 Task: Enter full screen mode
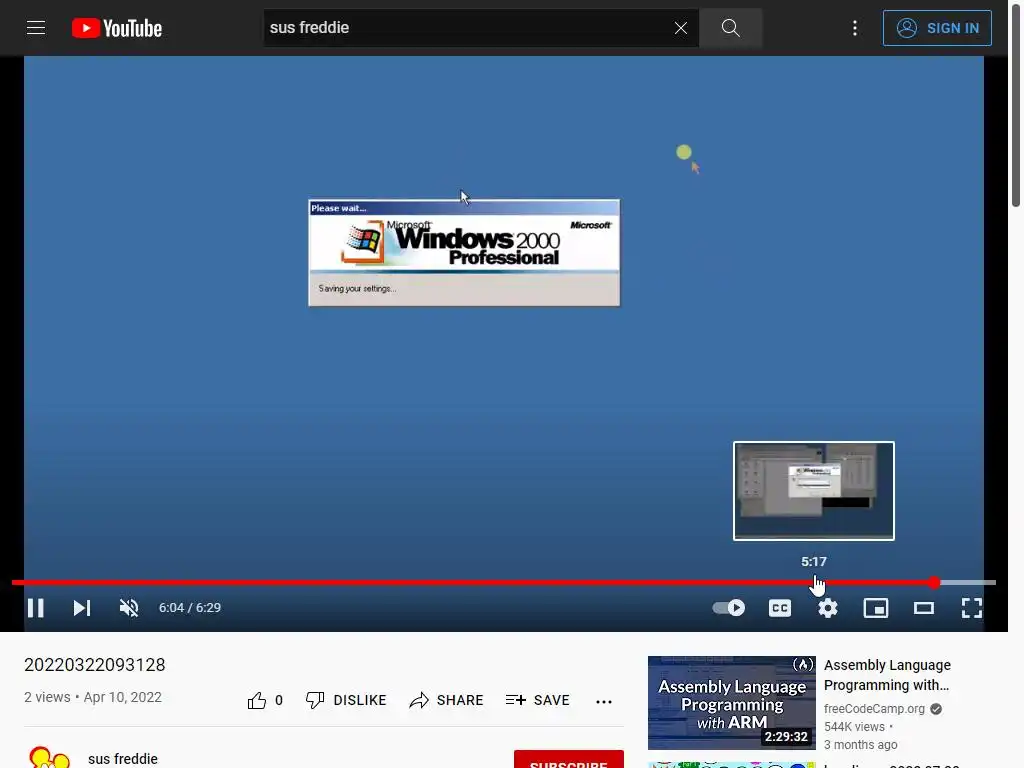click(x=972, y=608)
